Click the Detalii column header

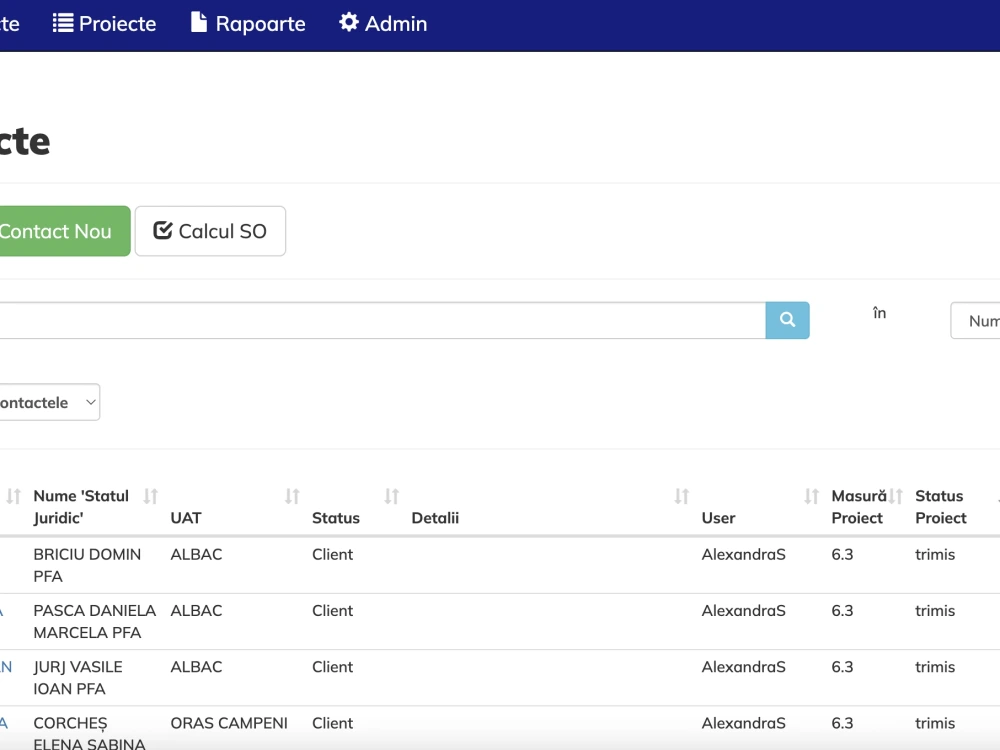[x=435, y=518]
